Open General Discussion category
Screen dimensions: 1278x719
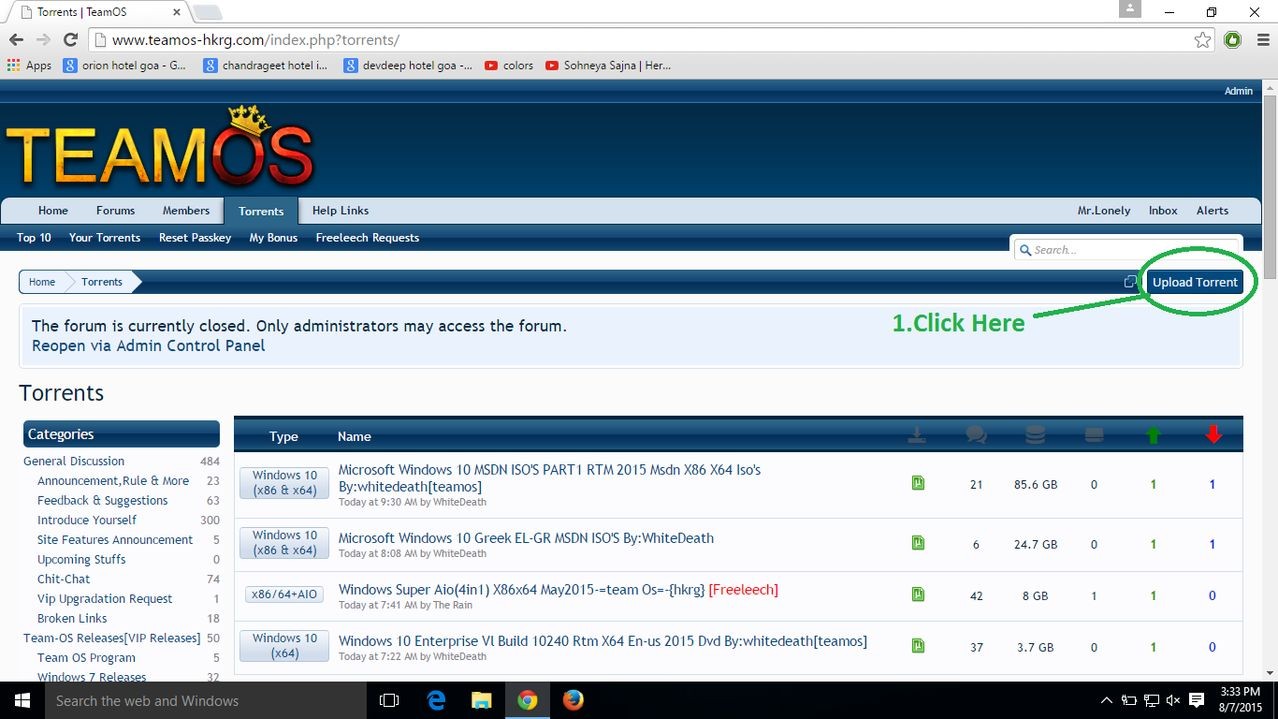point(74,461)
